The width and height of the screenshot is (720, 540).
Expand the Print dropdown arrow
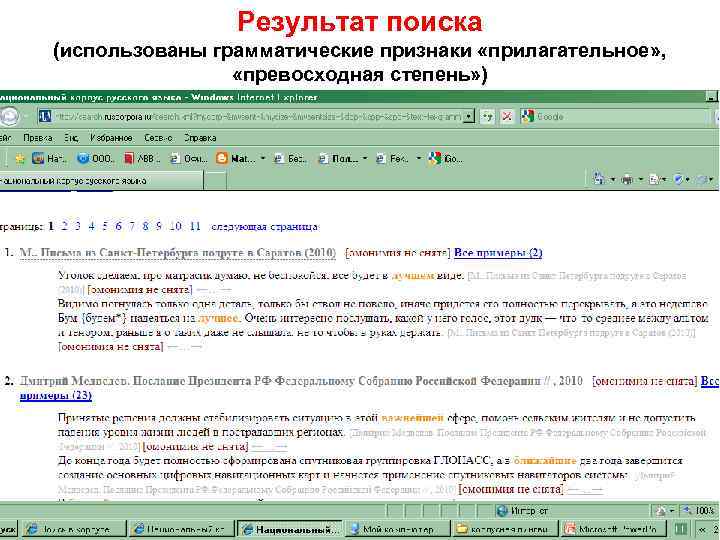(x=641, y=180)
